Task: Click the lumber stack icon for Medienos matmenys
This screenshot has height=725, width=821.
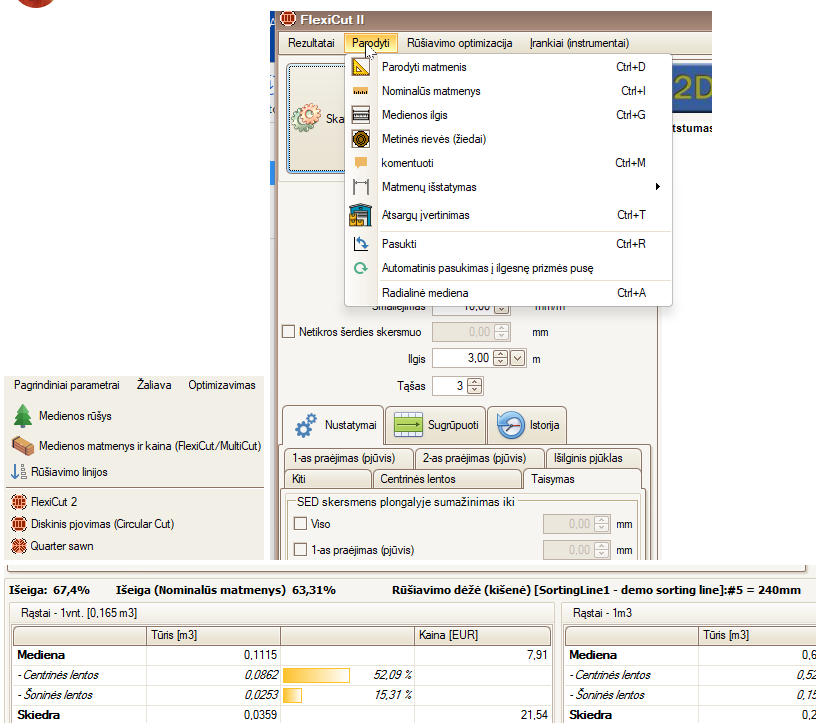Action: 23,446
